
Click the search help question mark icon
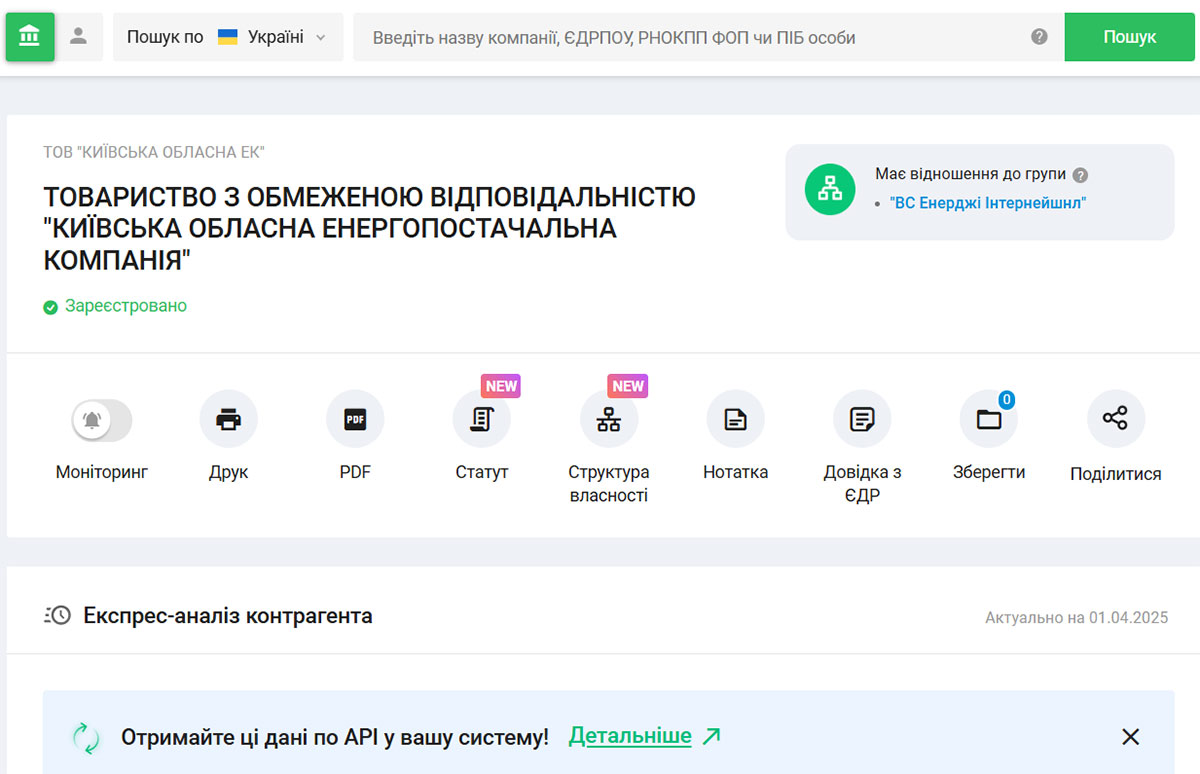tap(1039, 37)
